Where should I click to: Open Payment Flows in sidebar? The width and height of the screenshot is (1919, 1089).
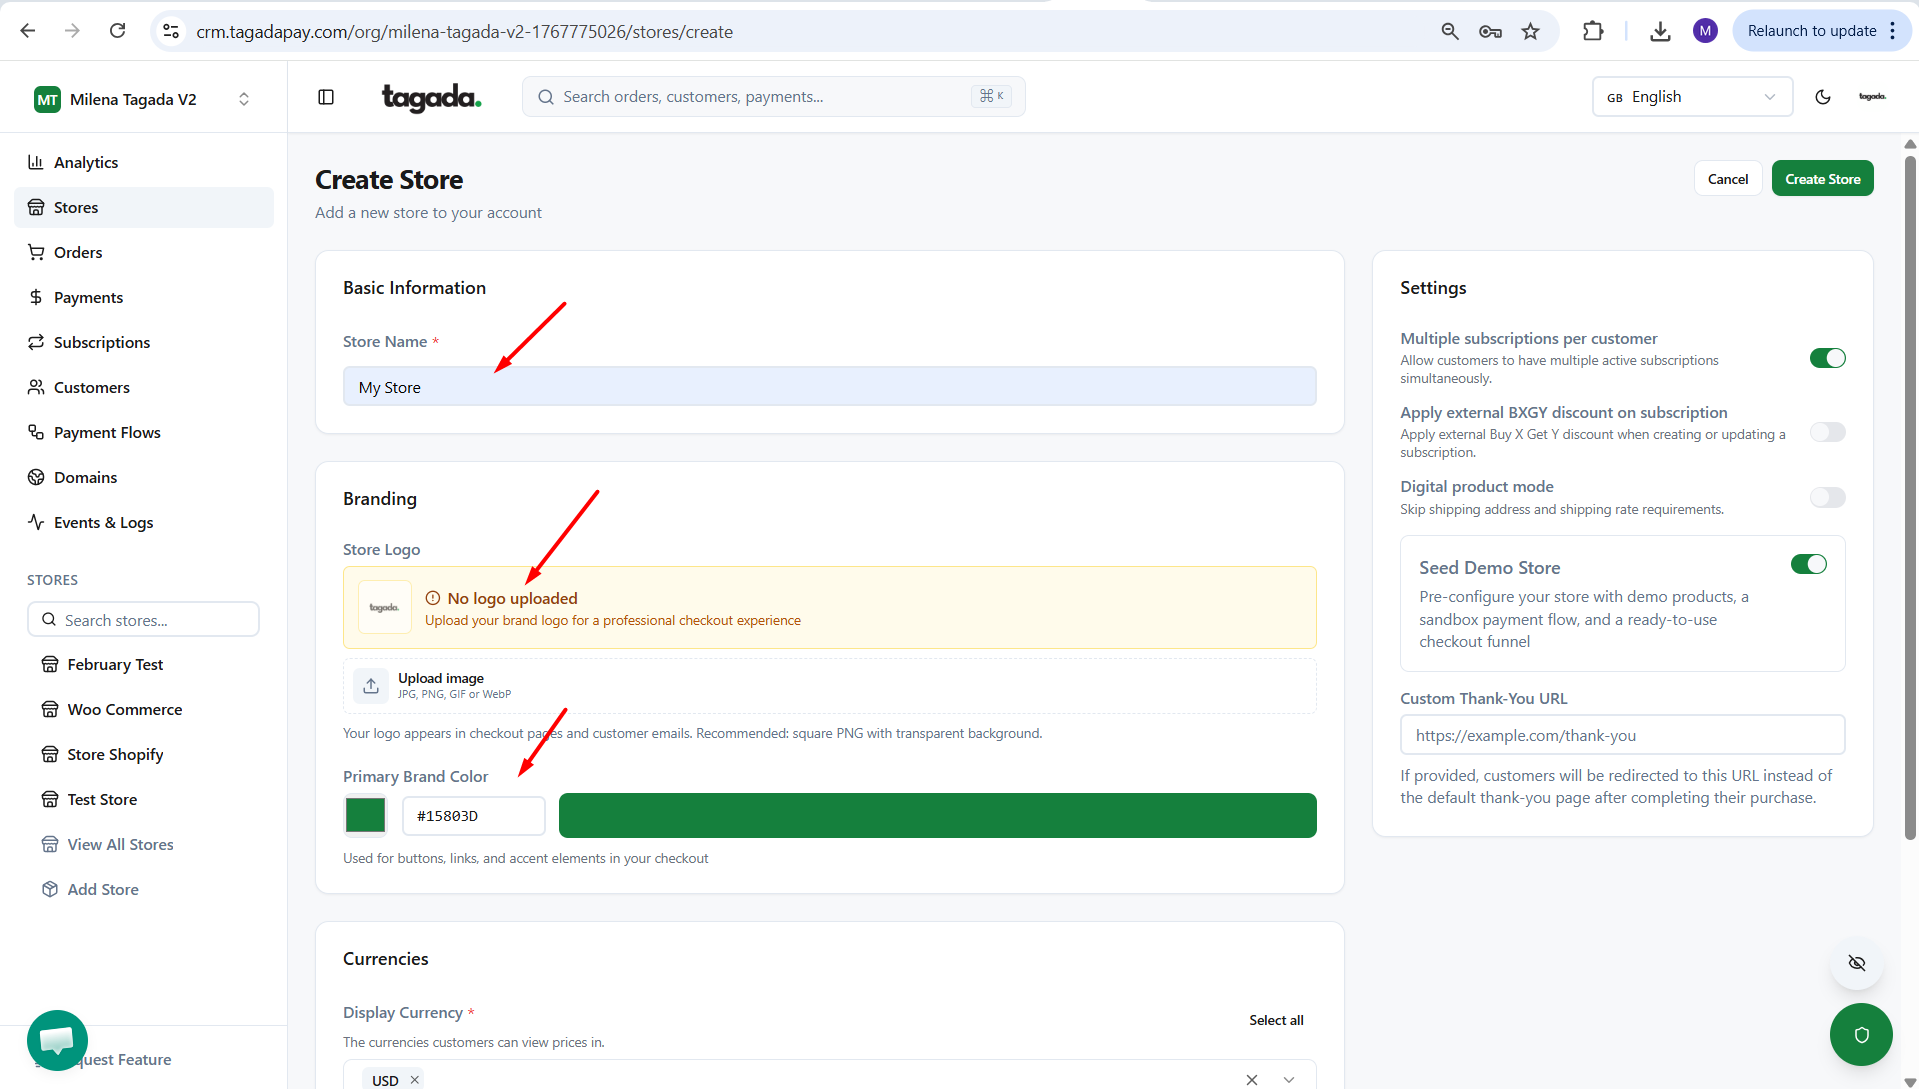click(x=107, y=432)
